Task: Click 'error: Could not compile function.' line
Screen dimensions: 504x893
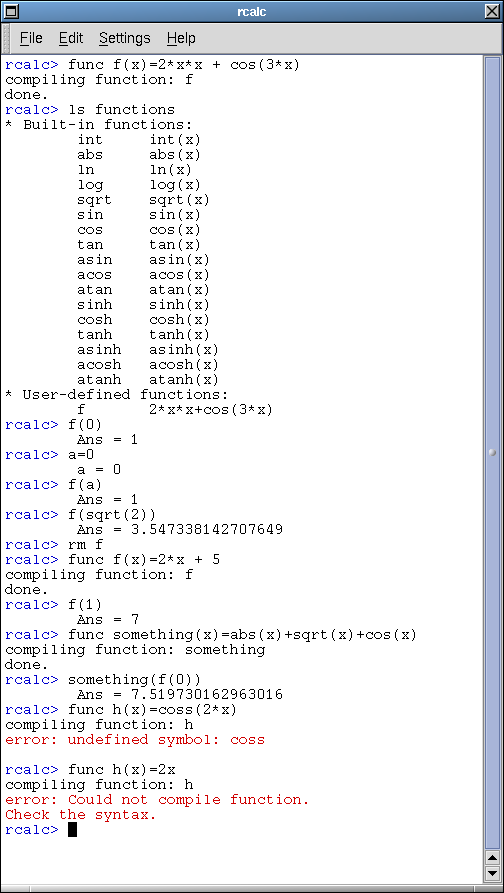Action: [157, 800]
